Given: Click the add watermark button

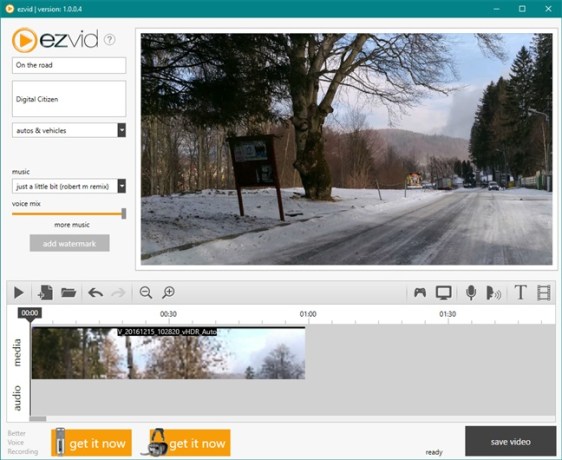Looking at the screenshot, I should tap(70, 243).
